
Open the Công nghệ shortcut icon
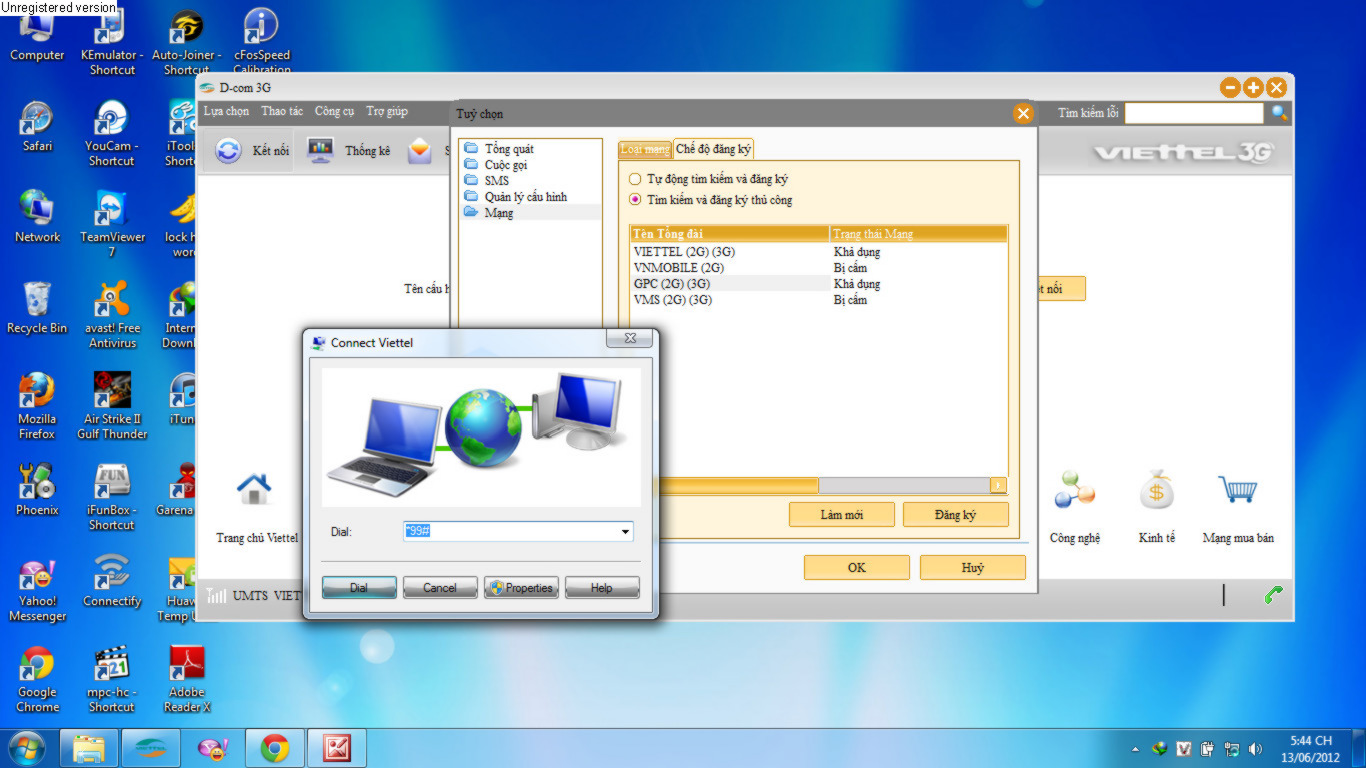click(x=1074, y=489)
